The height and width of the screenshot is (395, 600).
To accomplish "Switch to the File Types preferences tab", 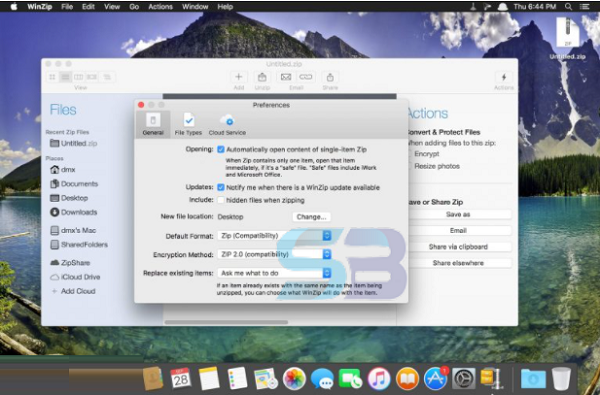I will pos(188,124).
